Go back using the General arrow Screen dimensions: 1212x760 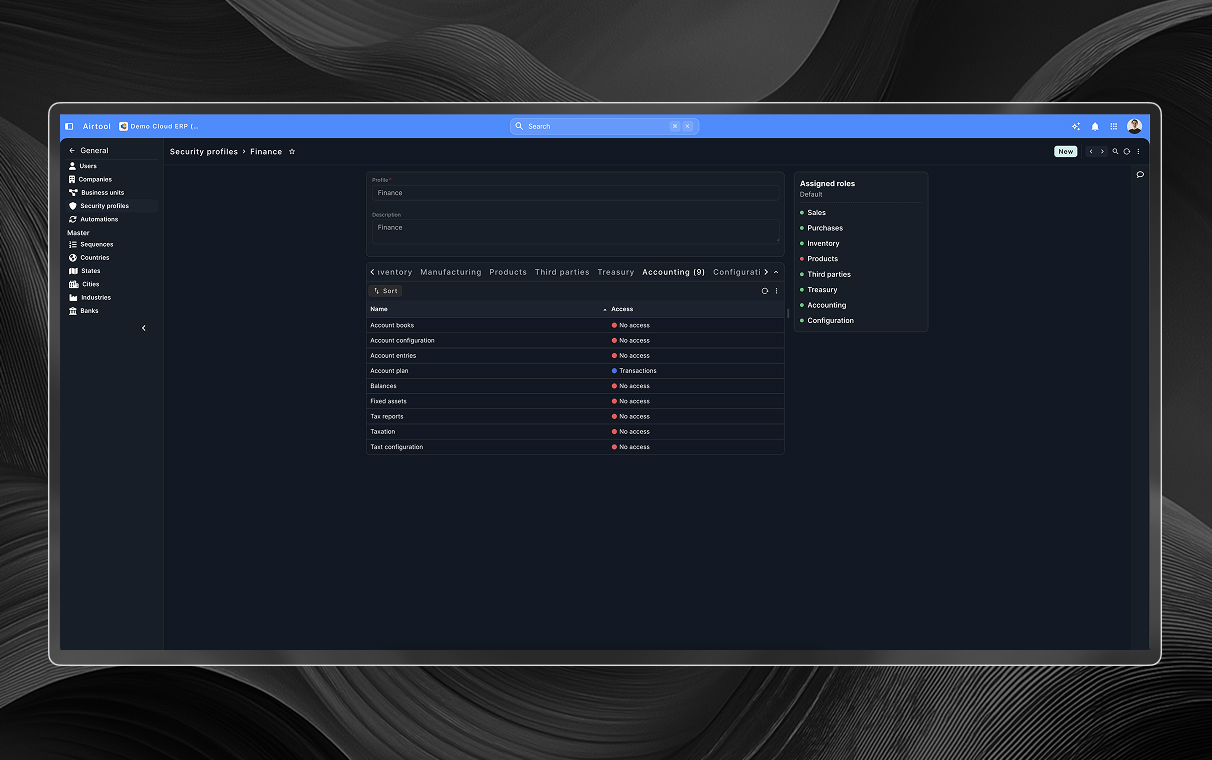point(72,151)
